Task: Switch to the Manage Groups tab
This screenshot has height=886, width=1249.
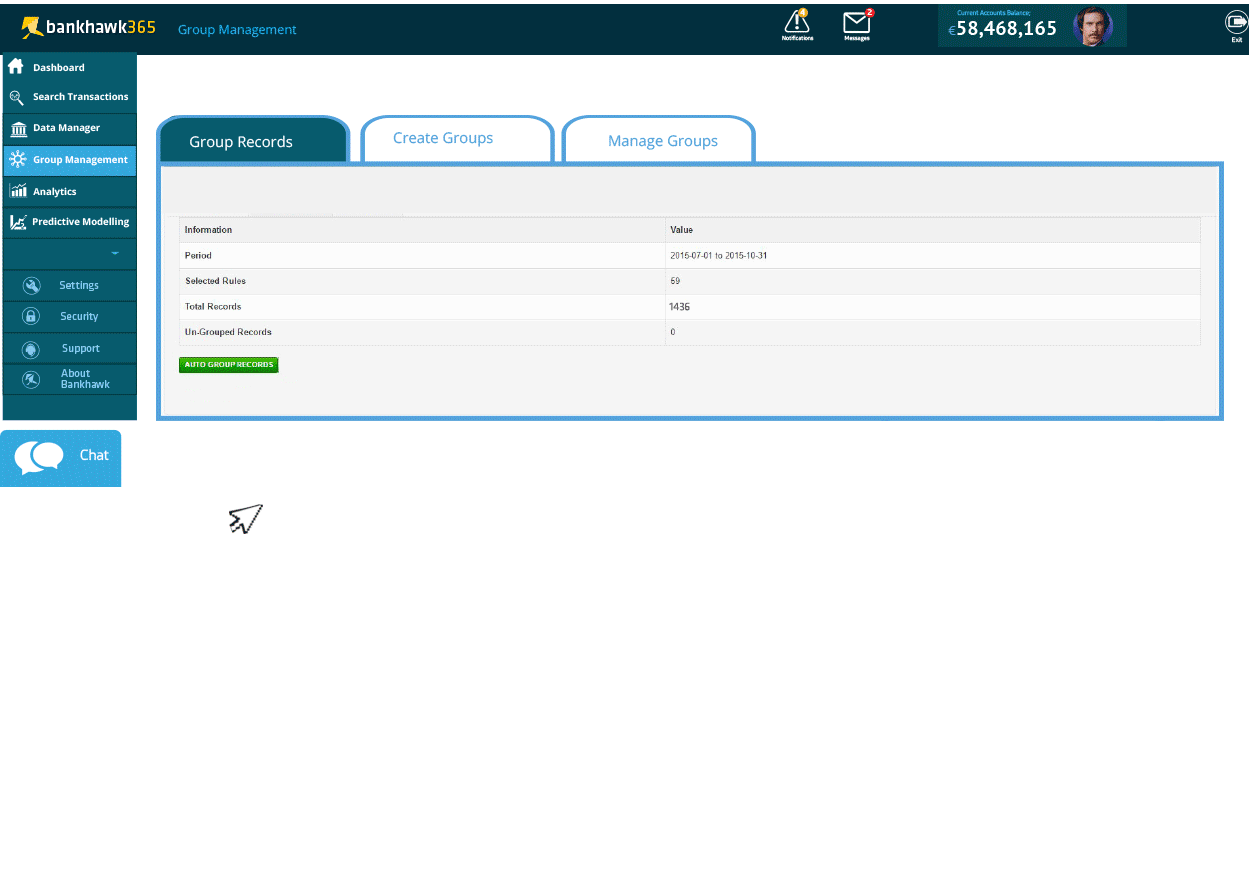Action: point(662,141)
